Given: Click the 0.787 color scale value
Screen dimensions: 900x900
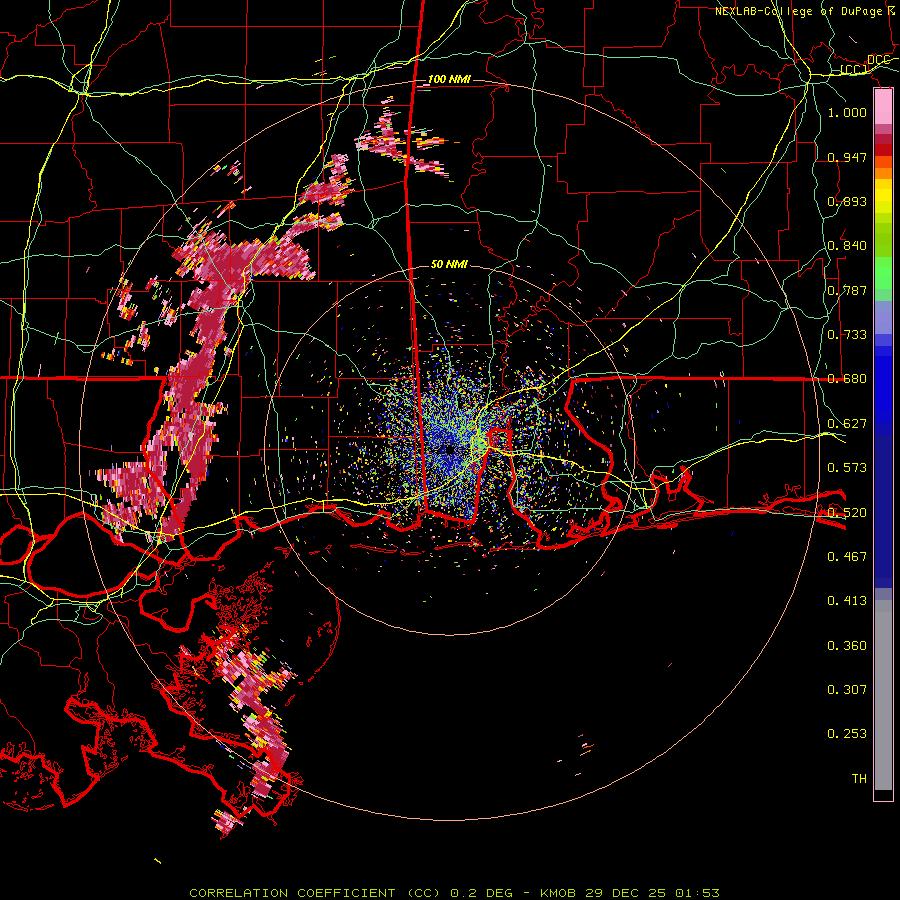Looking at the screenshot, I should [847, 290].
